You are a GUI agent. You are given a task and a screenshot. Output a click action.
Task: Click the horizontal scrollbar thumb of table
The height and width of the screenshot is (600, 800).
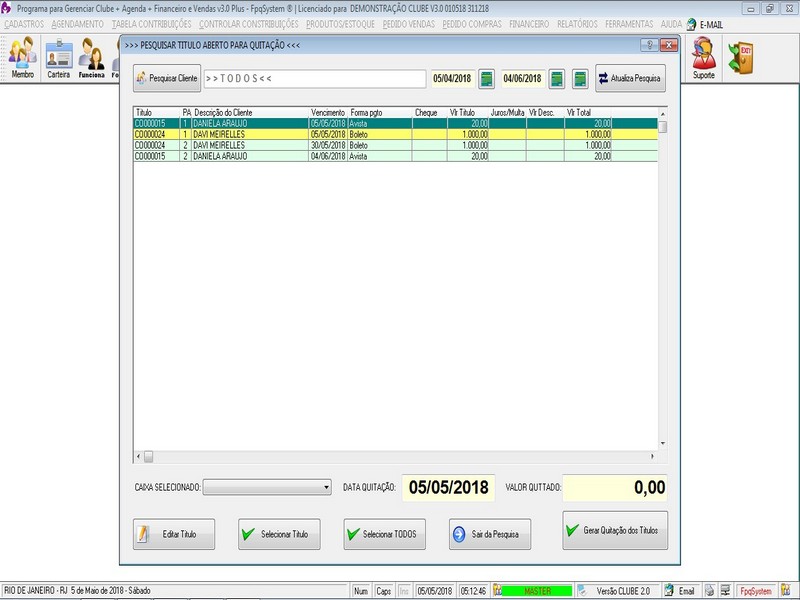148,457
